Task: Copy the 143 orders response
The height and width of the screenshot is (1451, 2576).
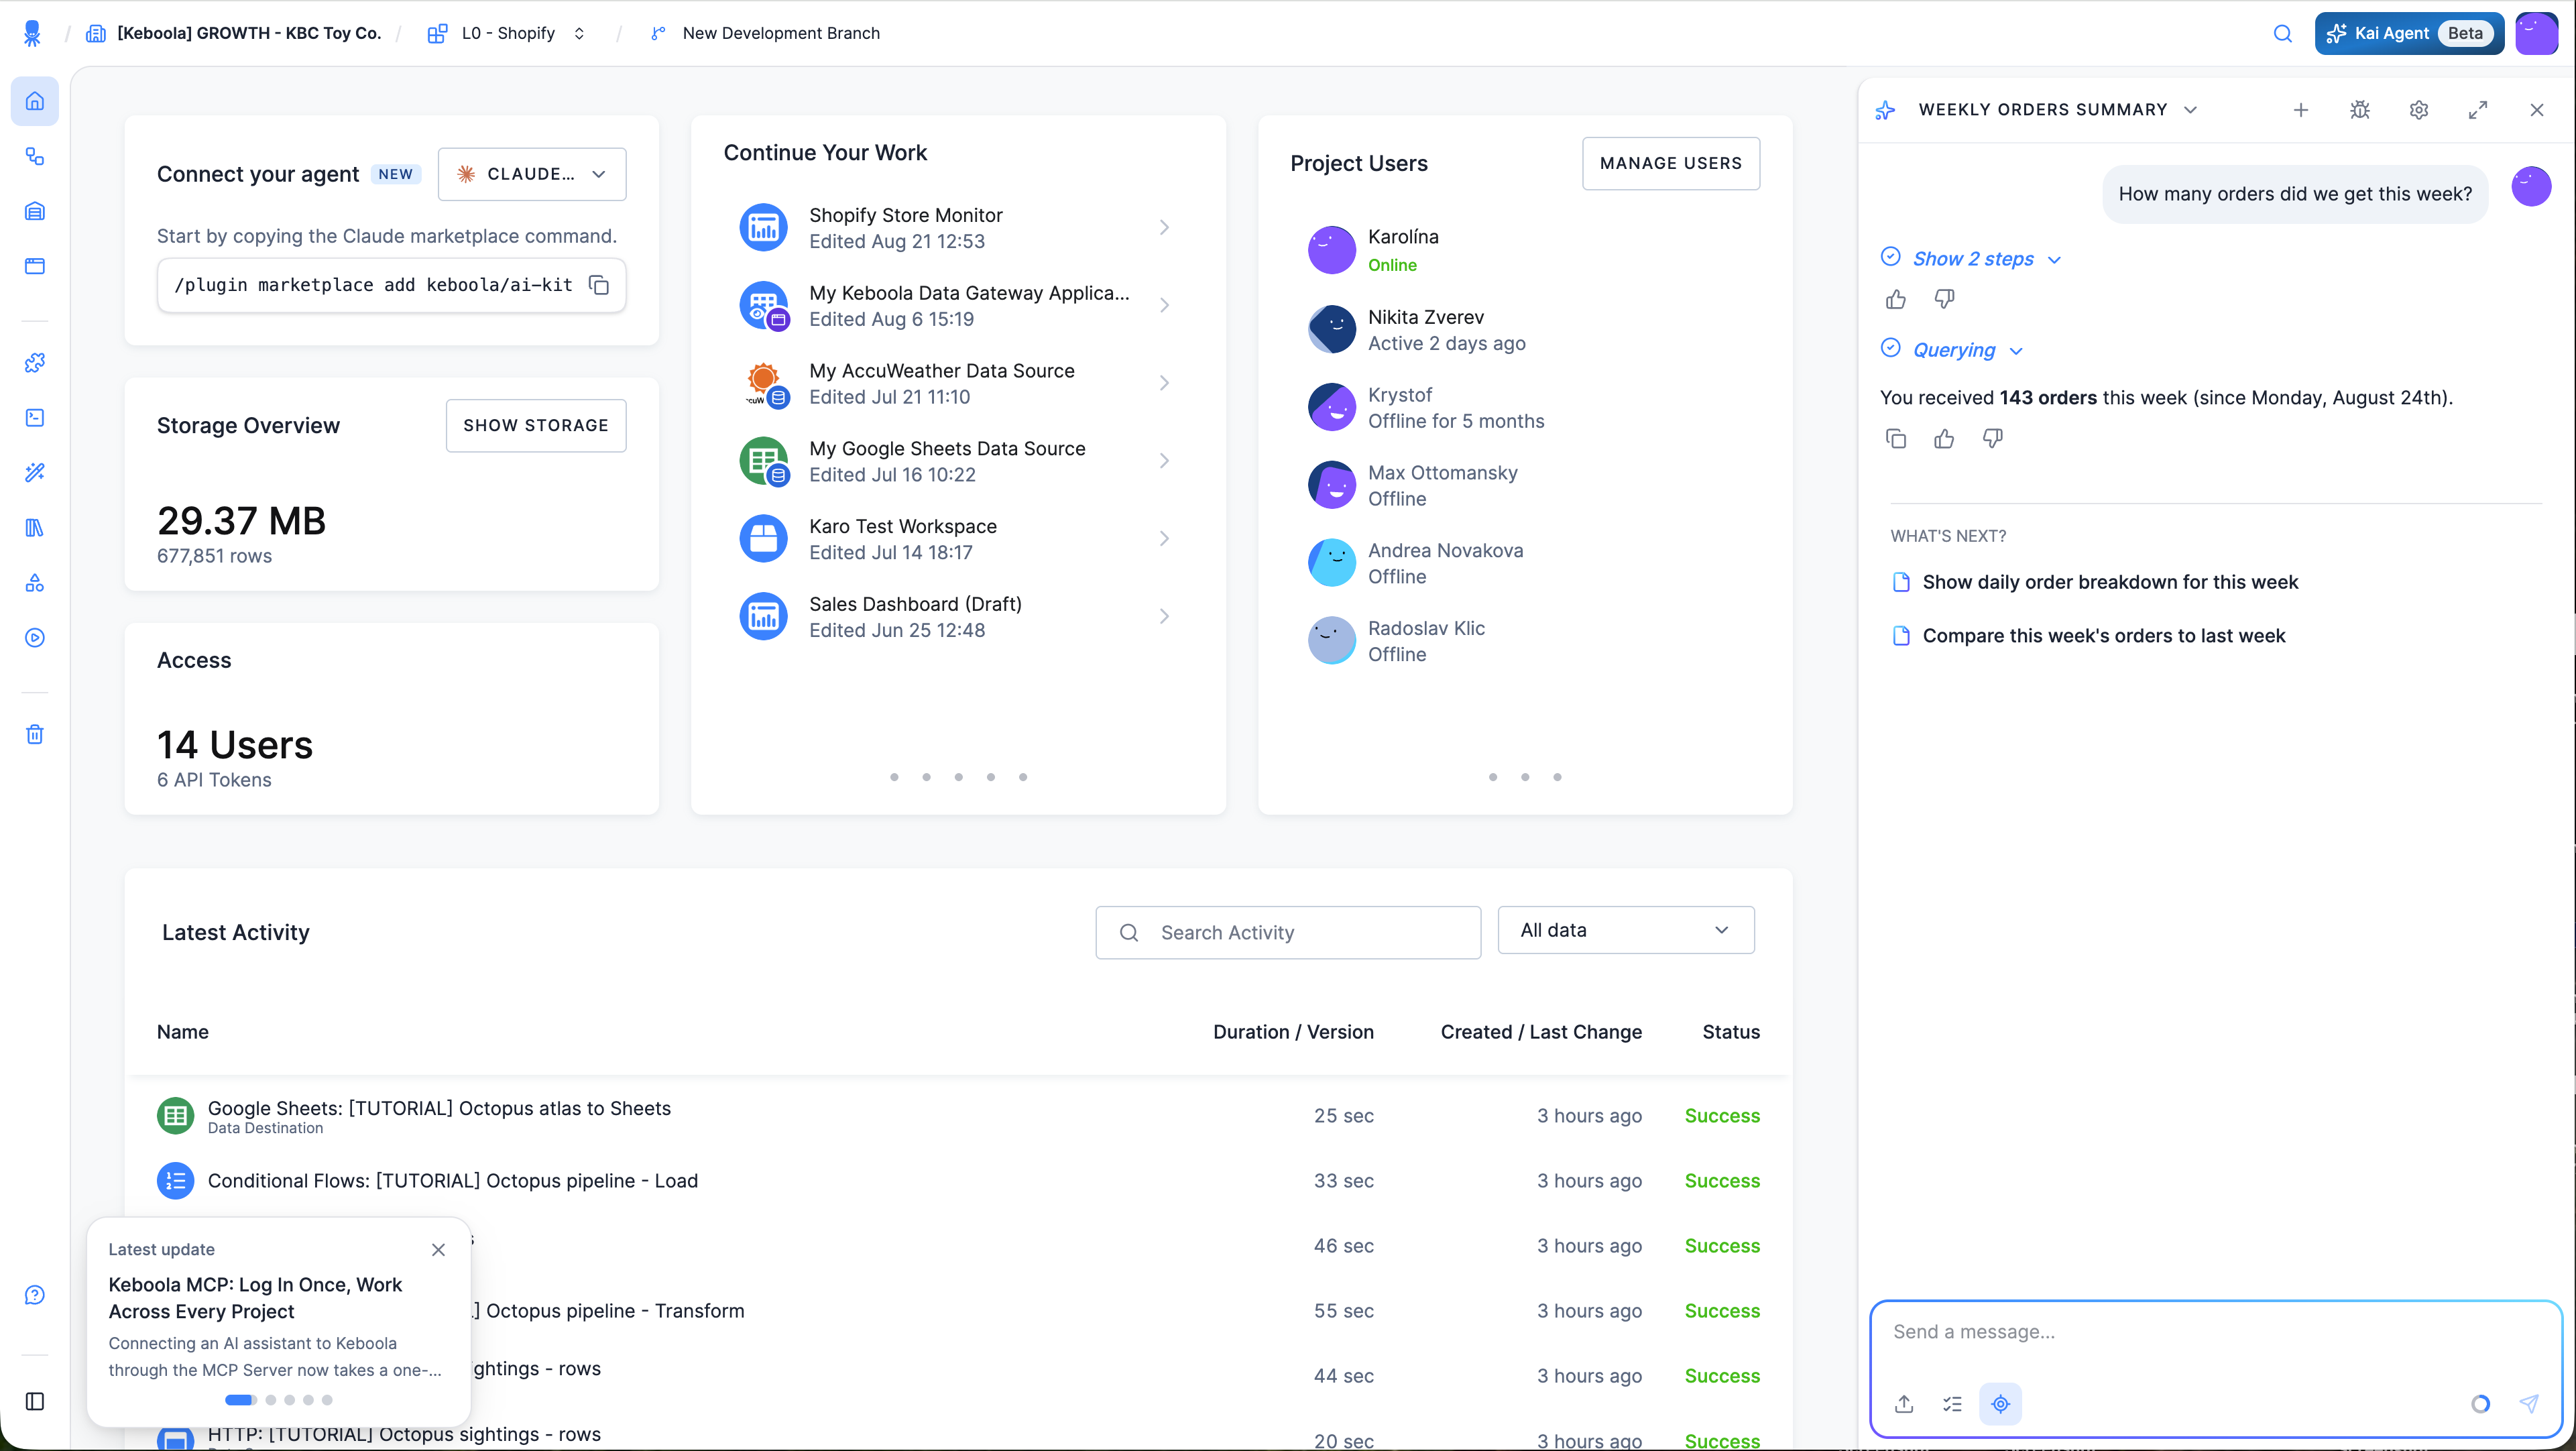Action: 1896,438
